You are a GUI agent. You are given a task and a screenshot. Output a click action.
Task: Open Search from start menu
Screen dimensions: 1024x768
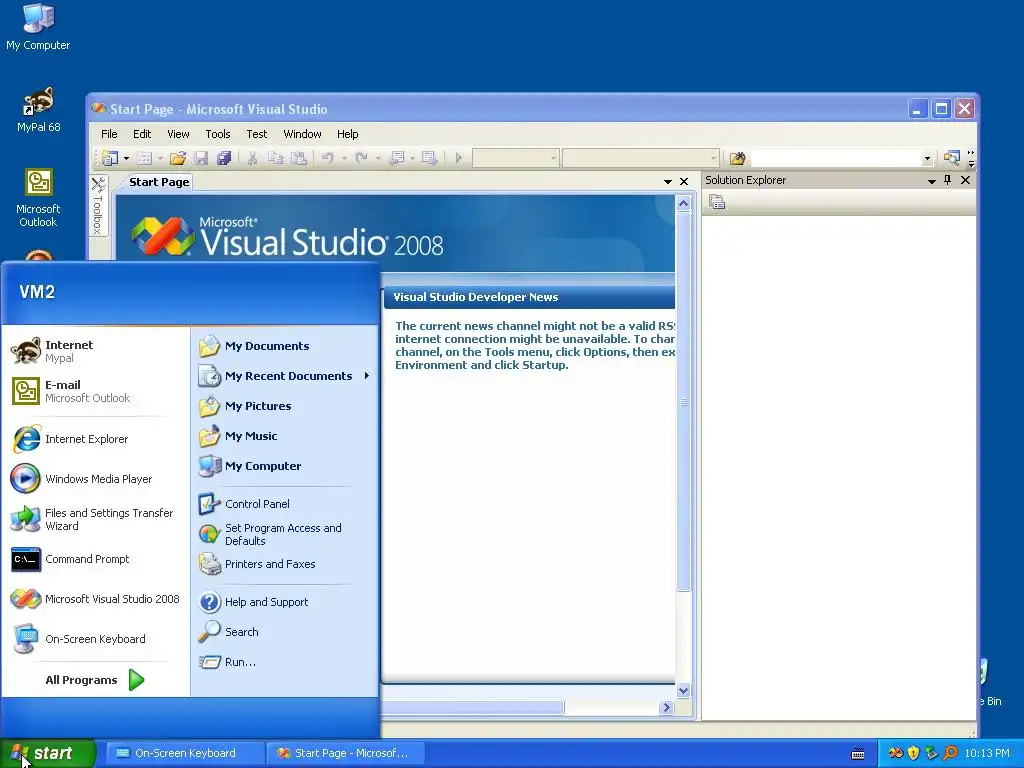pyautogui.click(x=285, y=632)
